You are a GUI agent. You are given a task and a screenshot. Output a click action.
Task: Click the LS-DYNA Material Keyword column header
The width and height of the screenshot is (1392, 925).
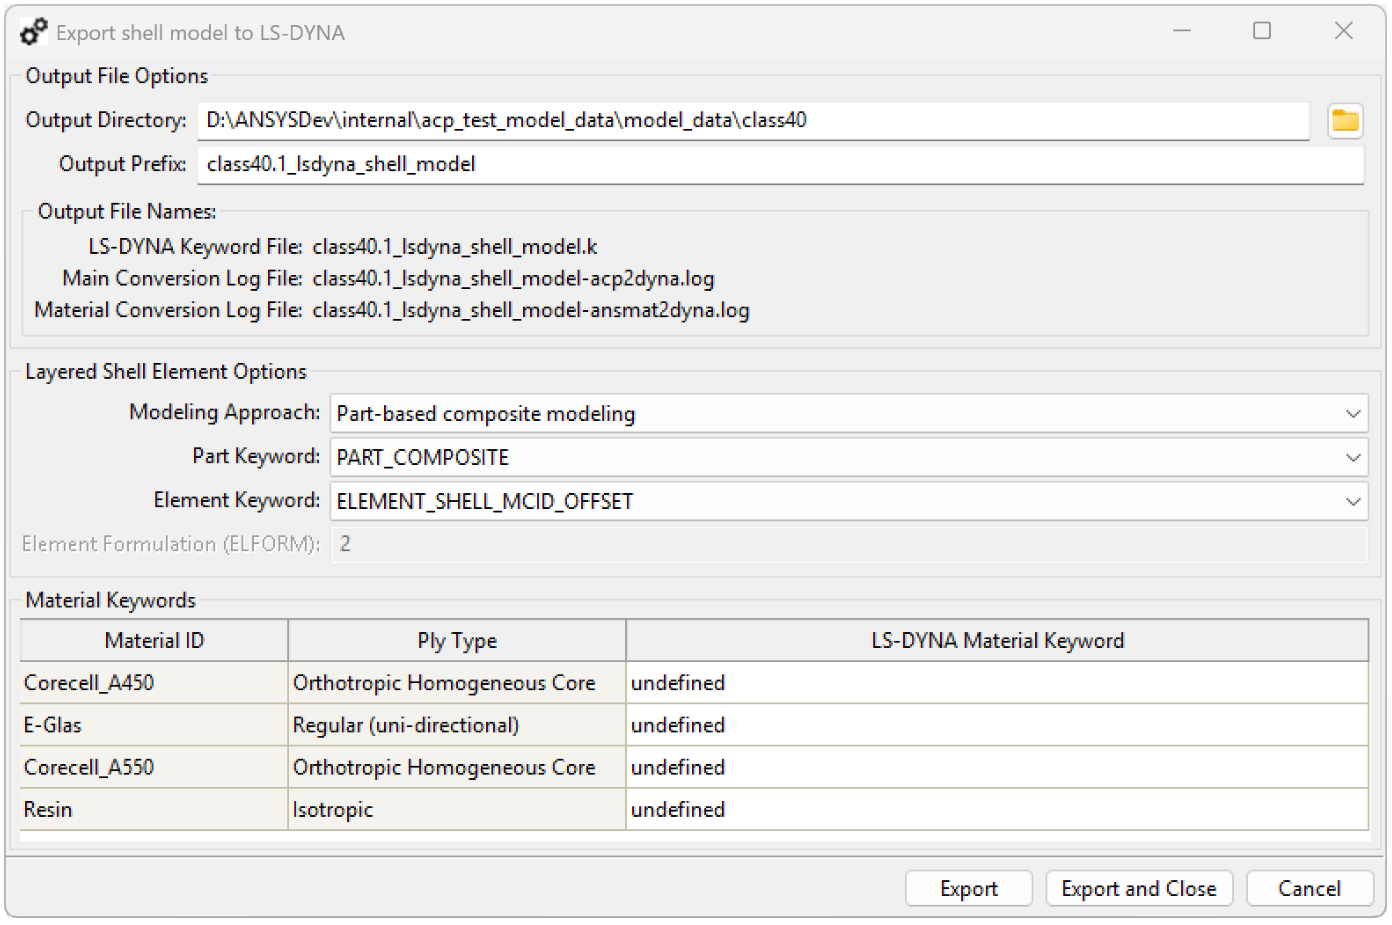1000,640
